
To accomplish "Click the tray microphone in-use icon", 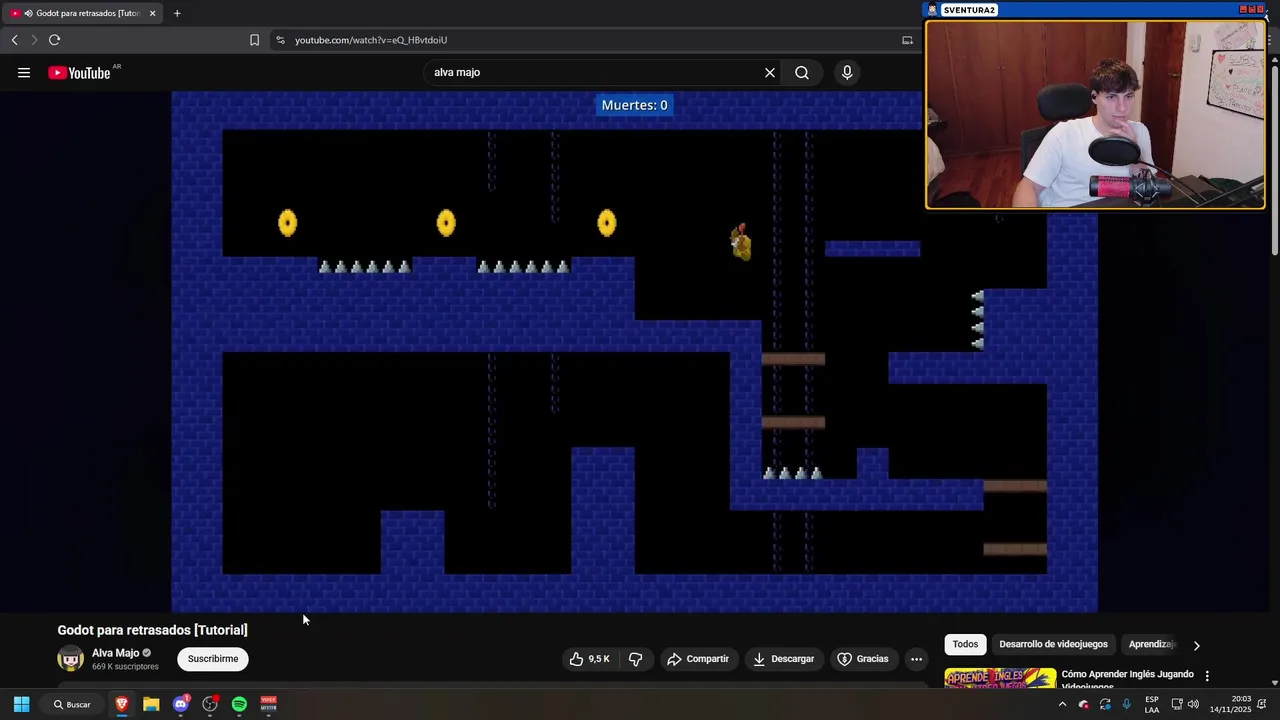I will coord(1127,705).
